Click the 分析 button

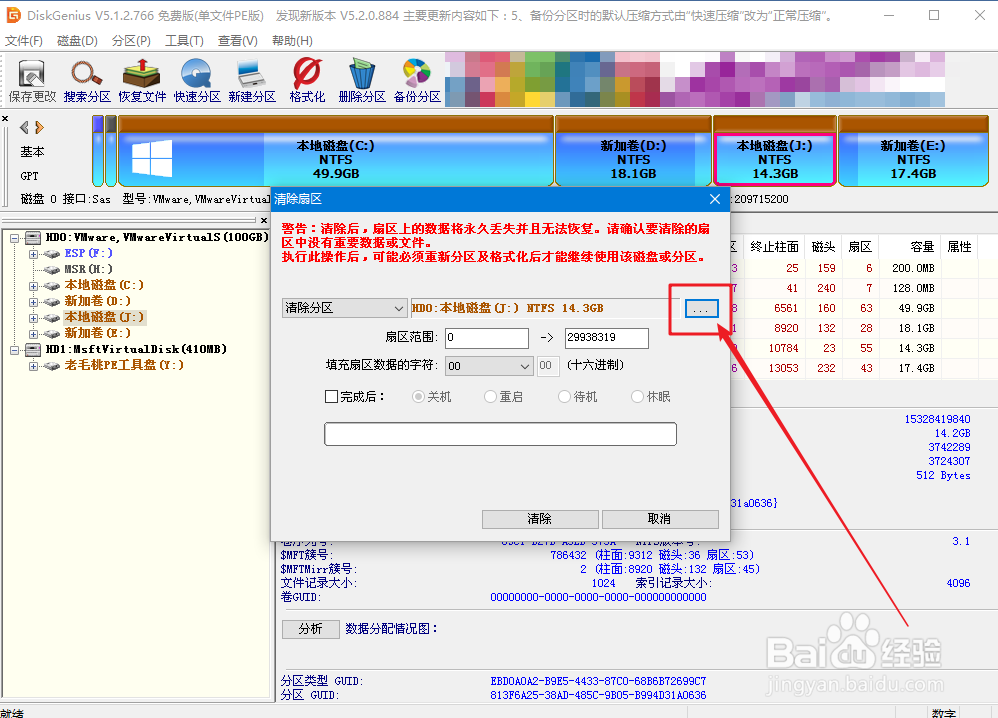(311, 628)
